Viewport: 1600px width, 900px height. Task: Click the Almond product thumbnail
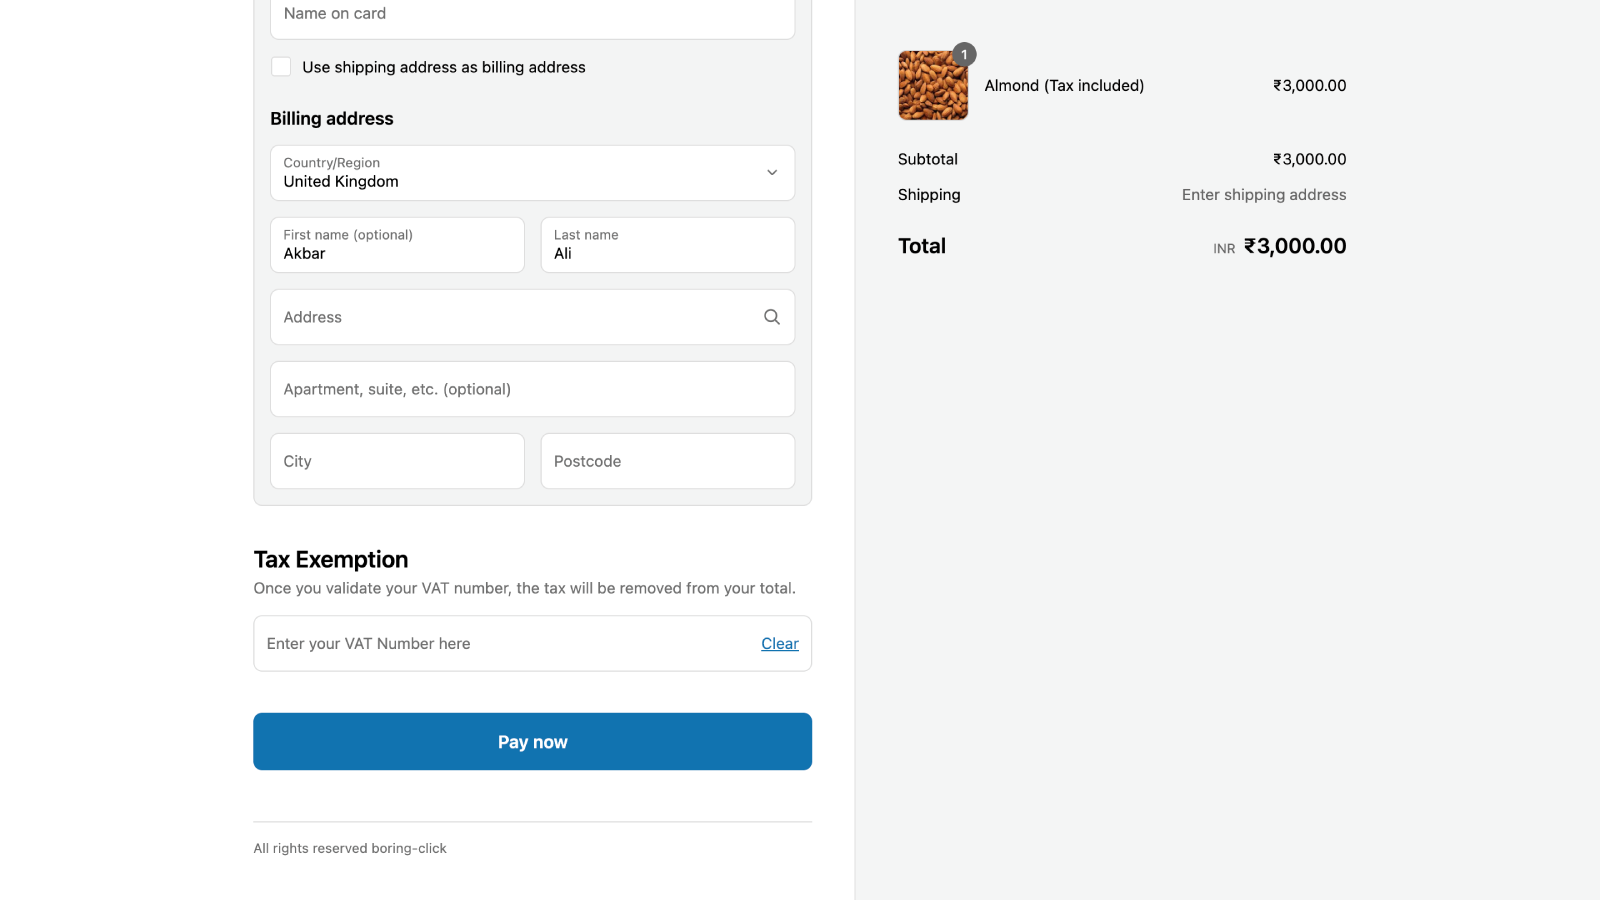933,86
